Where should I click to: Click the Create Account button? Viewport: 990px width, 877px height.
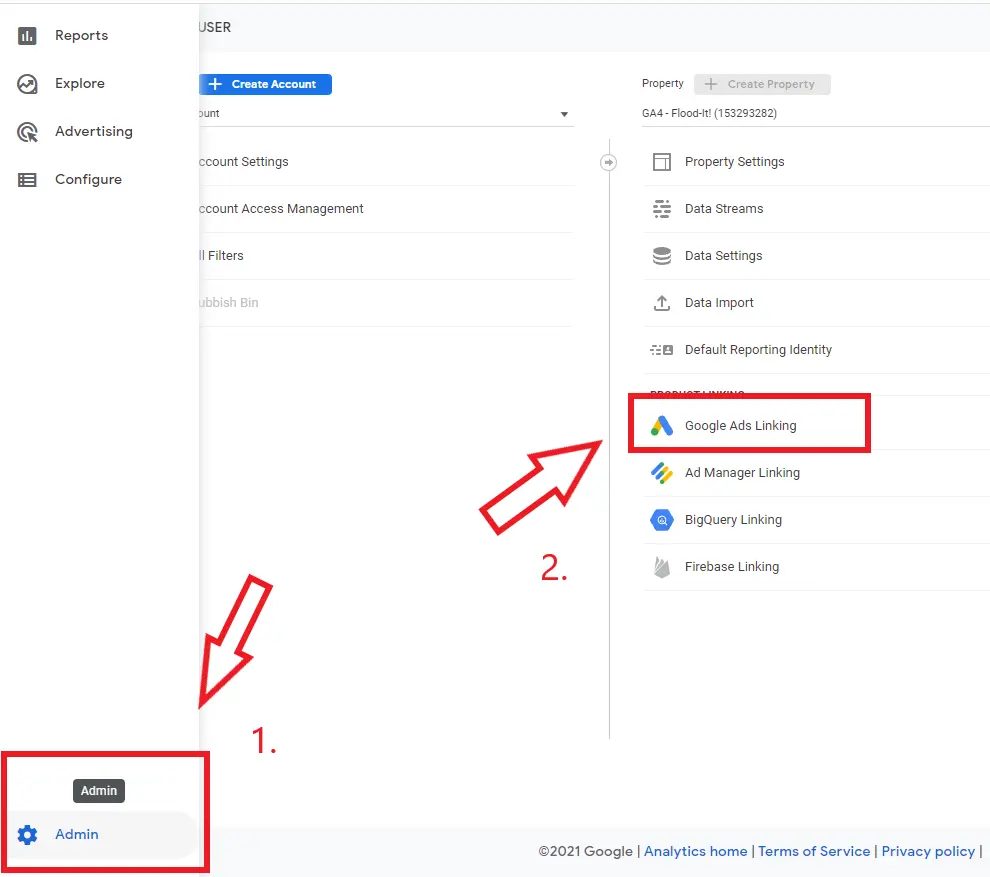coord(265,84)
